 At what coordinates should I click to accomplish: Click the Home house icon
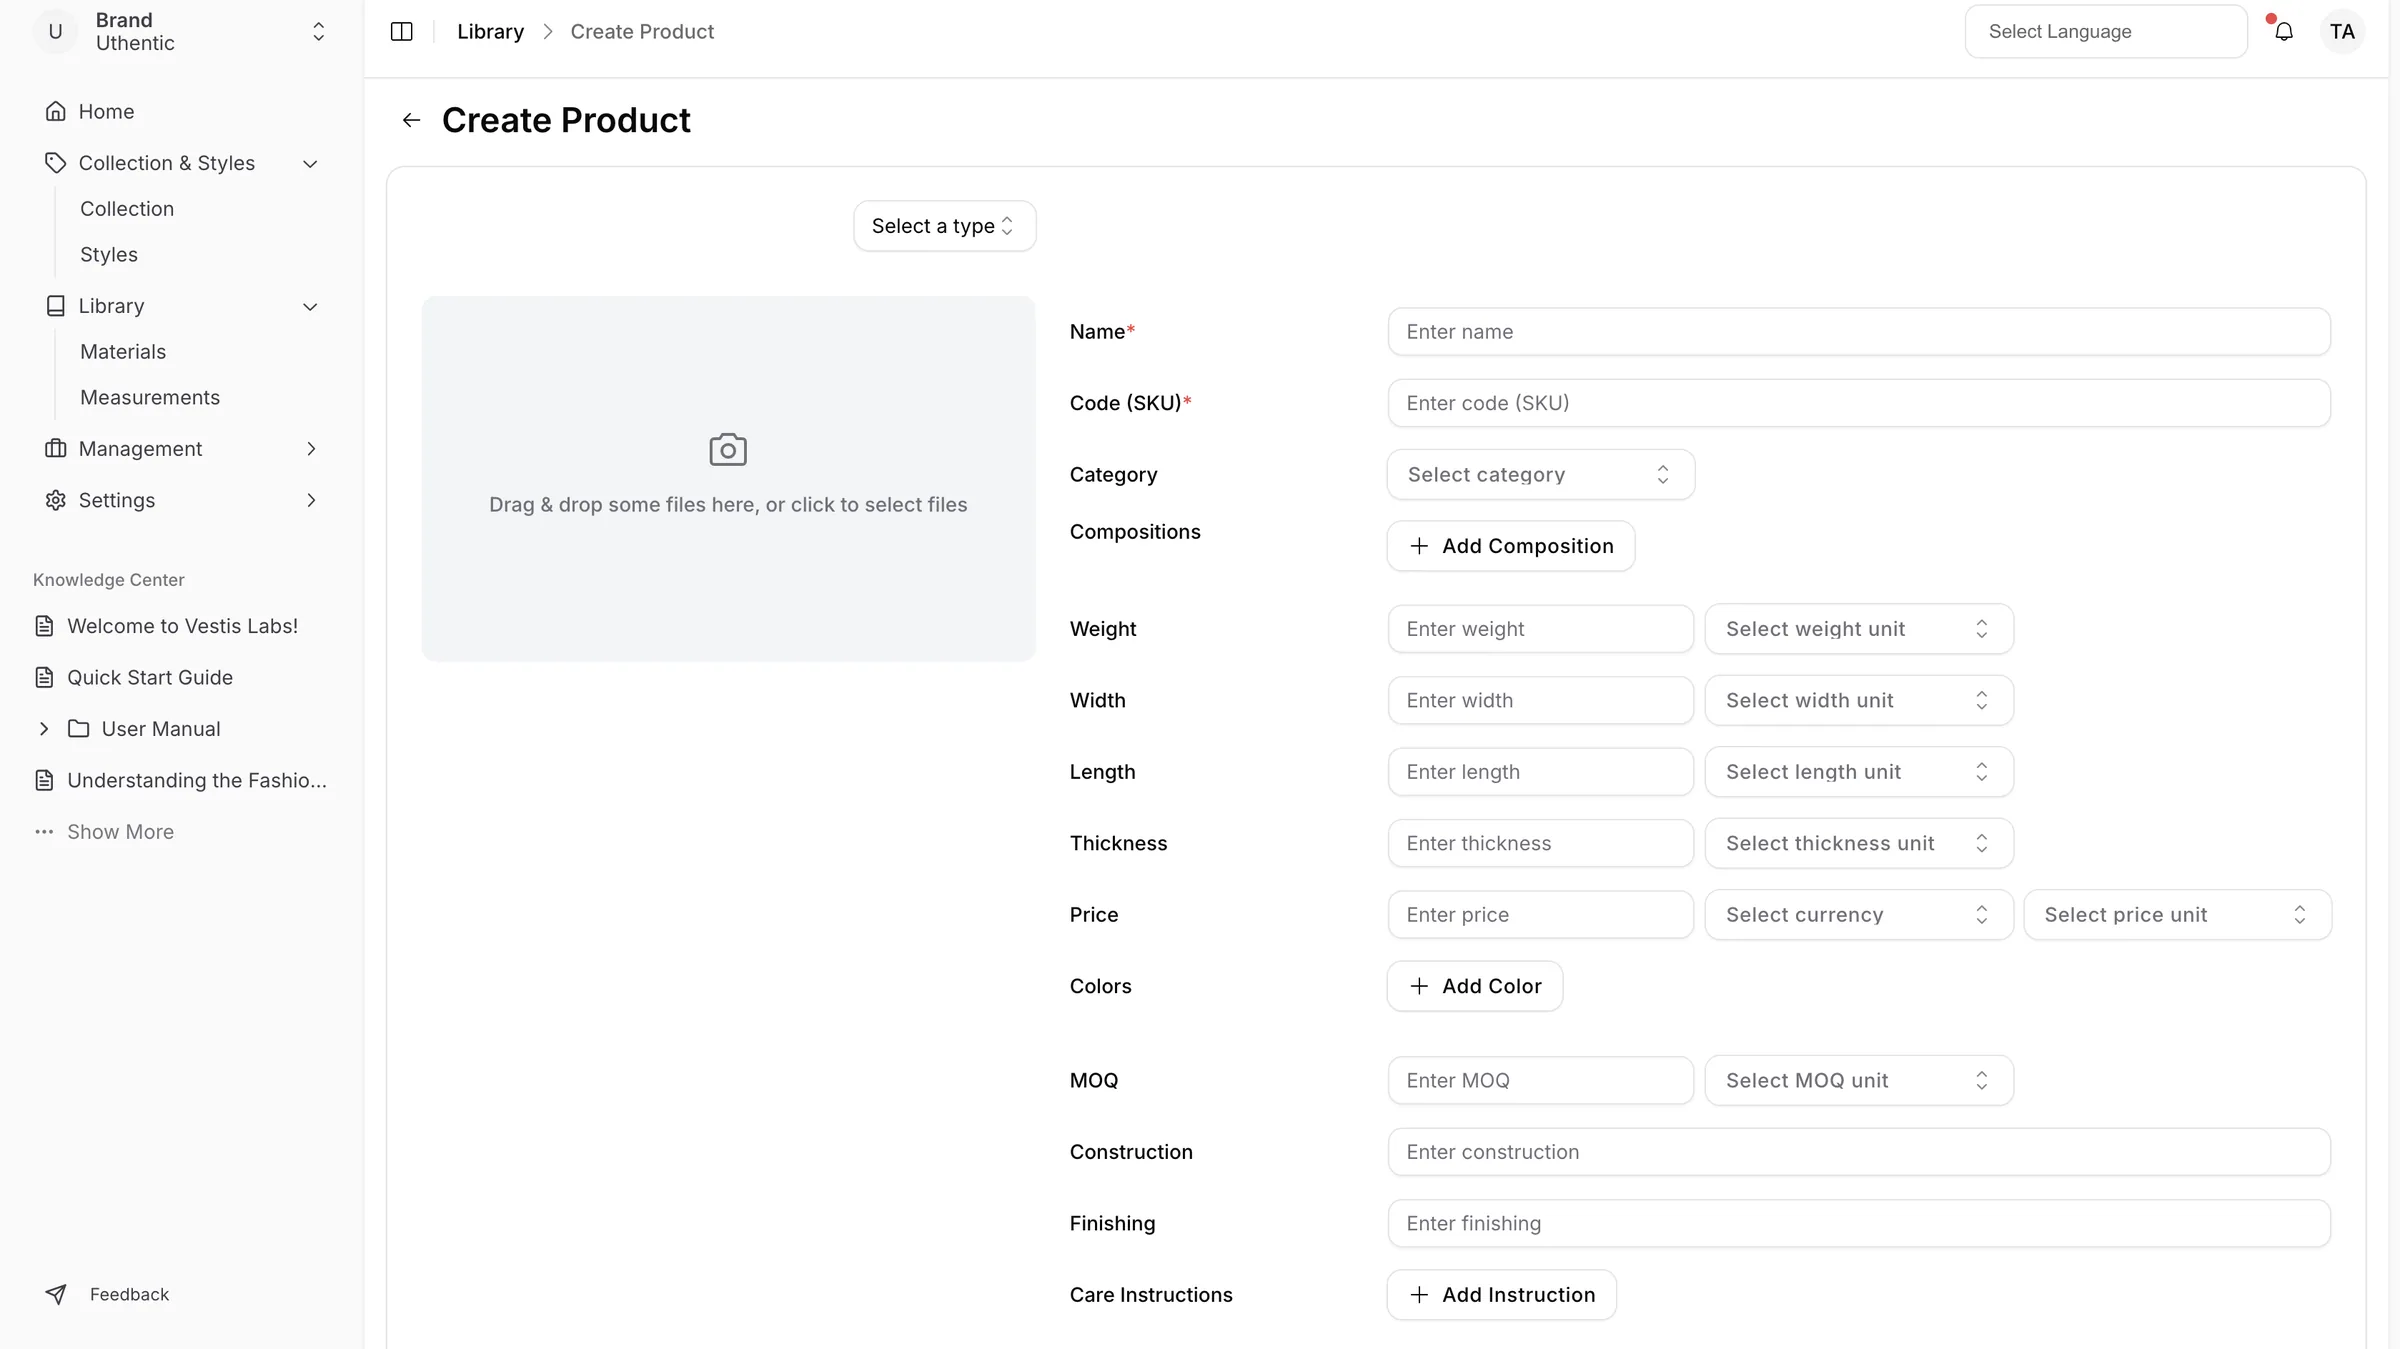click(56, 111)
